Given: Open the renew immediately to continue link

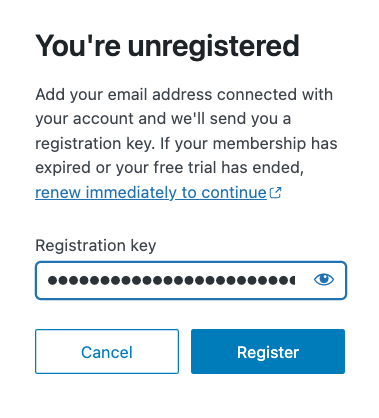Looking at the screenshot, I should click(151, 193).
